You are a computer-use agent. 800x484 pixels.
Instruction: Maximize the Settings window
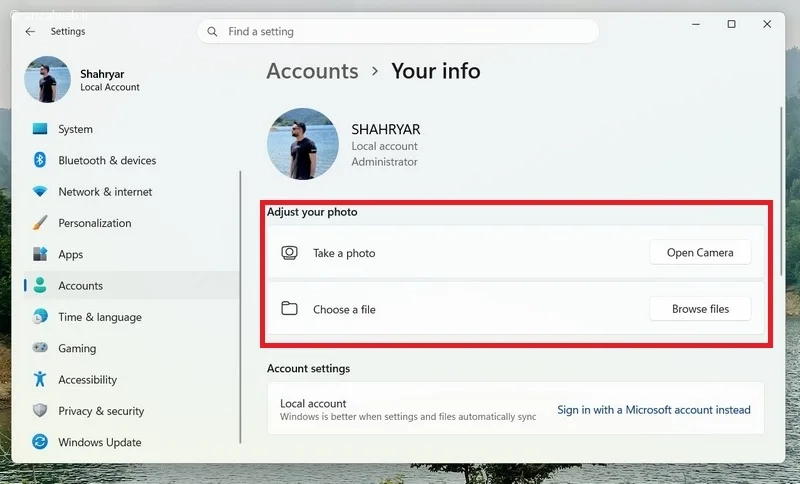732,24
